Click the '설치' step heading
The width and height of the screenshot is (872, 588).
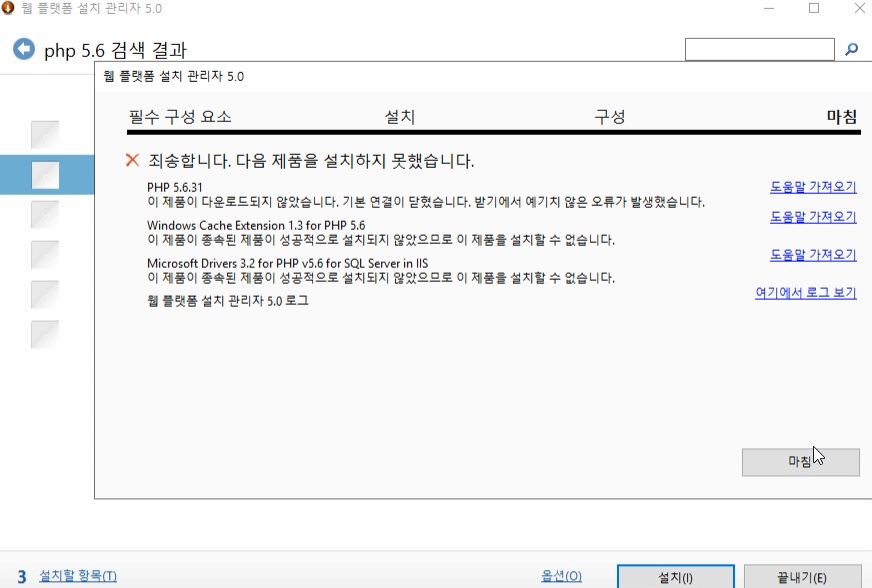coord(400,117)
